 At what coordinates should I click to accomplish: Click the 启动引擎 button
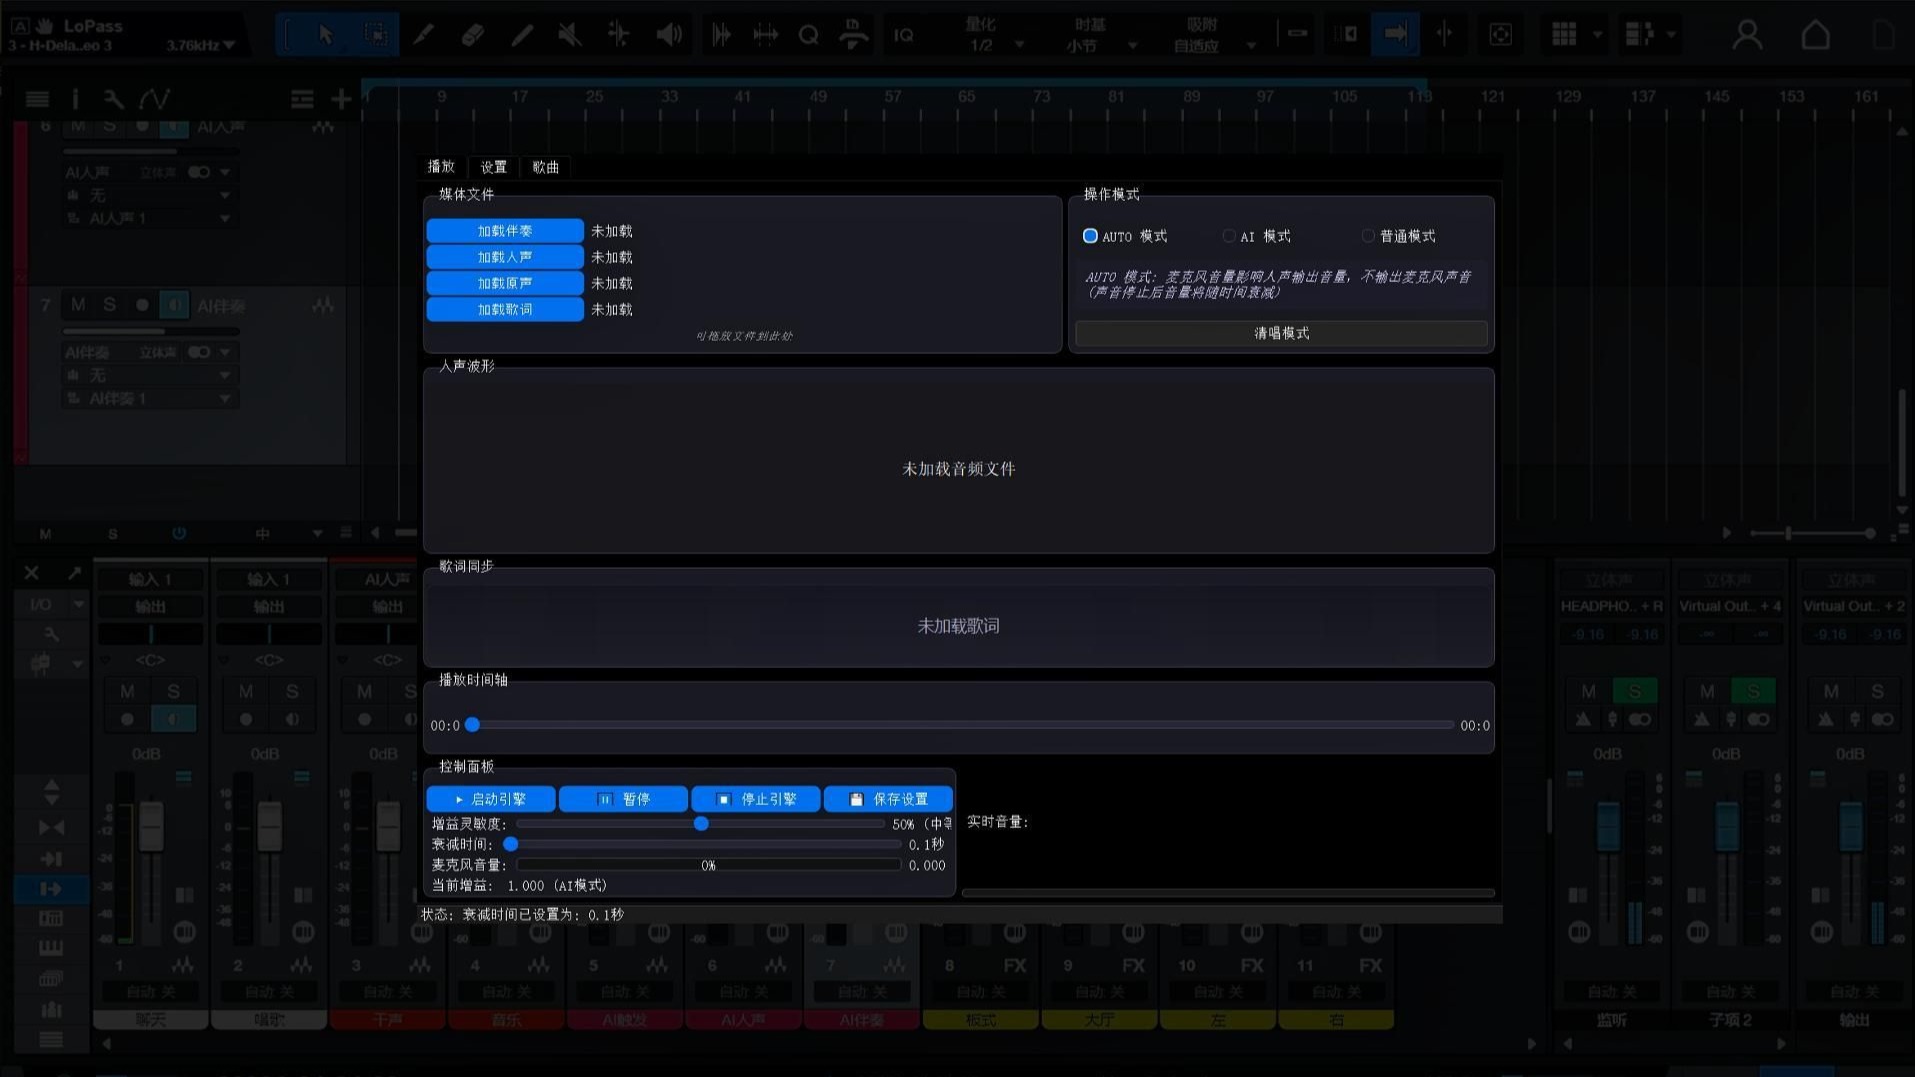(490, 799)
